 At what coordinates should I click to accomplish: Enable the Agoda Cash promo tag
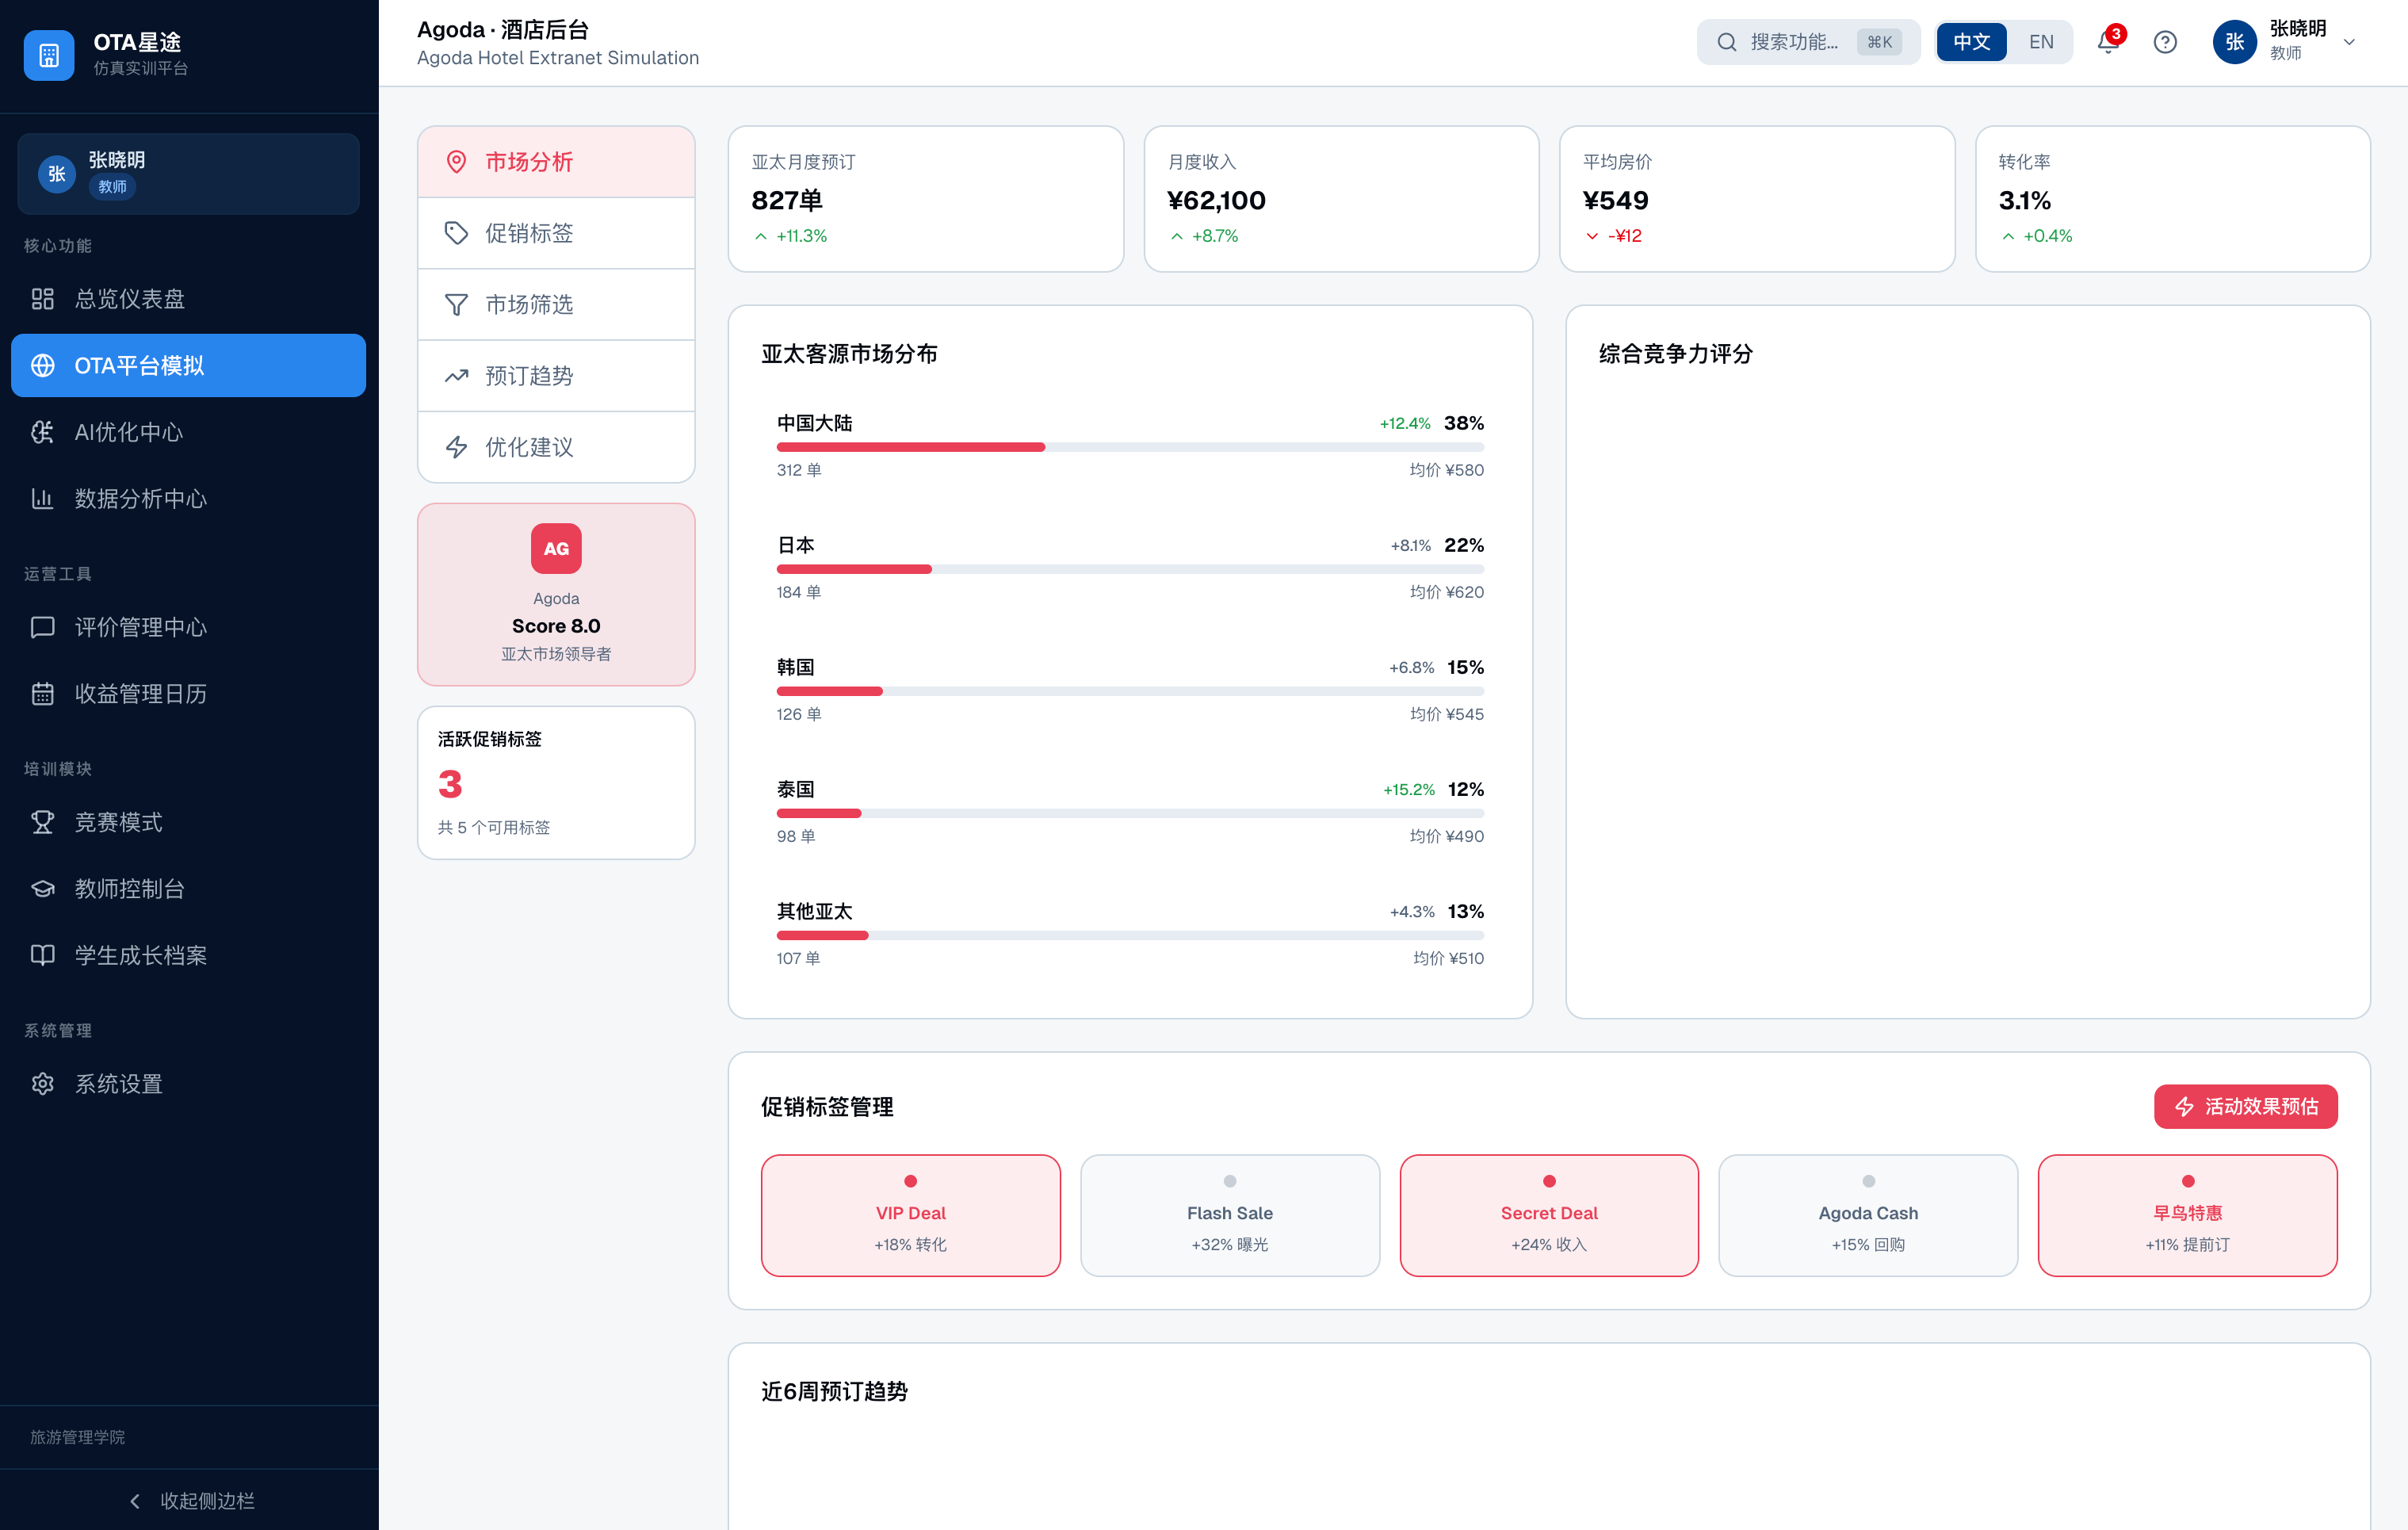(x=1867, y=1214)
